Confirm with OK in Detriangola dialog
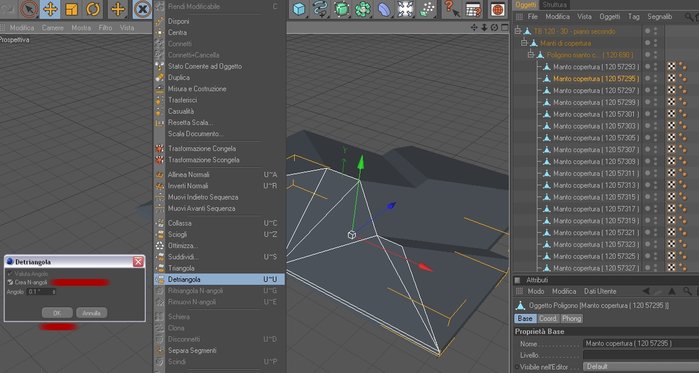The image size is (699, 373). coord(57,313)
